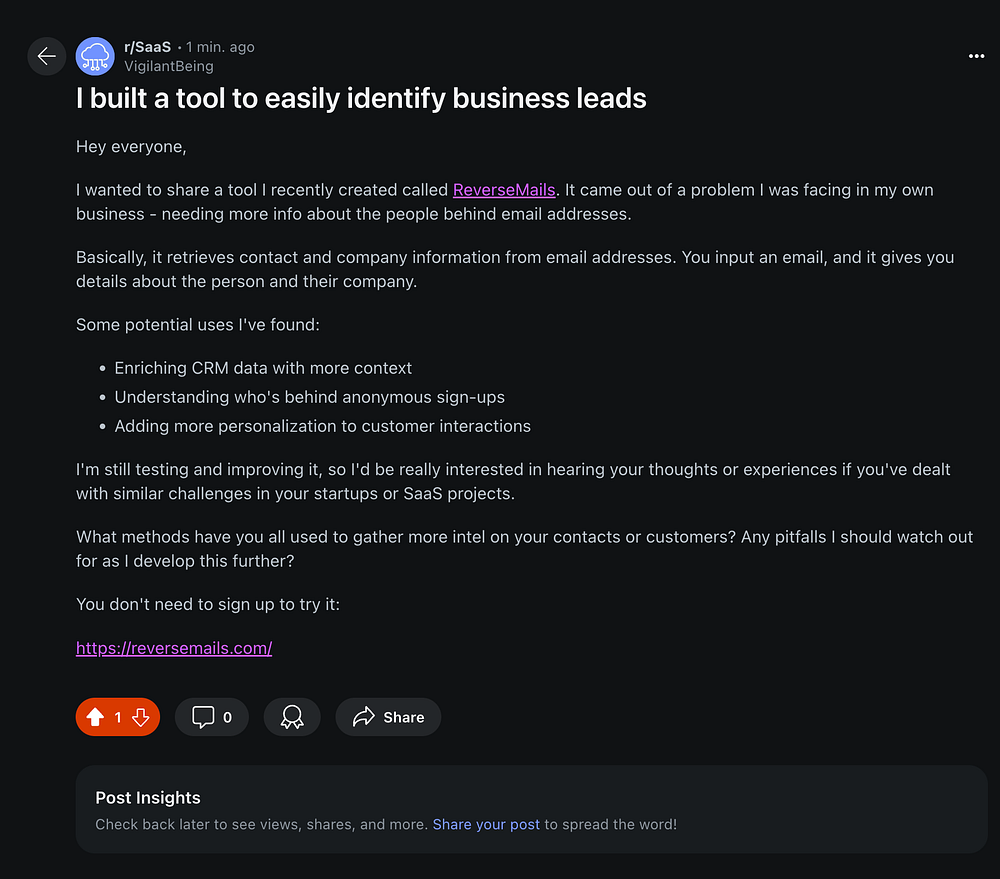
Task: Click the "1 min. ago" timestamp
Action: (220, 47)
